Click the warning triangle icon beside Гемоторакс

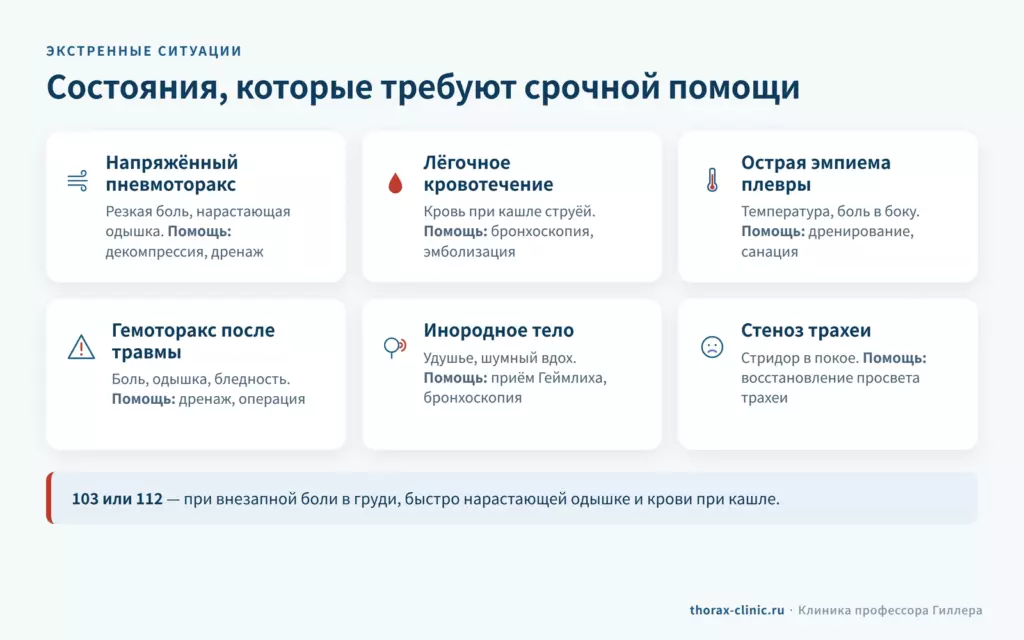(x=81, y=347)
